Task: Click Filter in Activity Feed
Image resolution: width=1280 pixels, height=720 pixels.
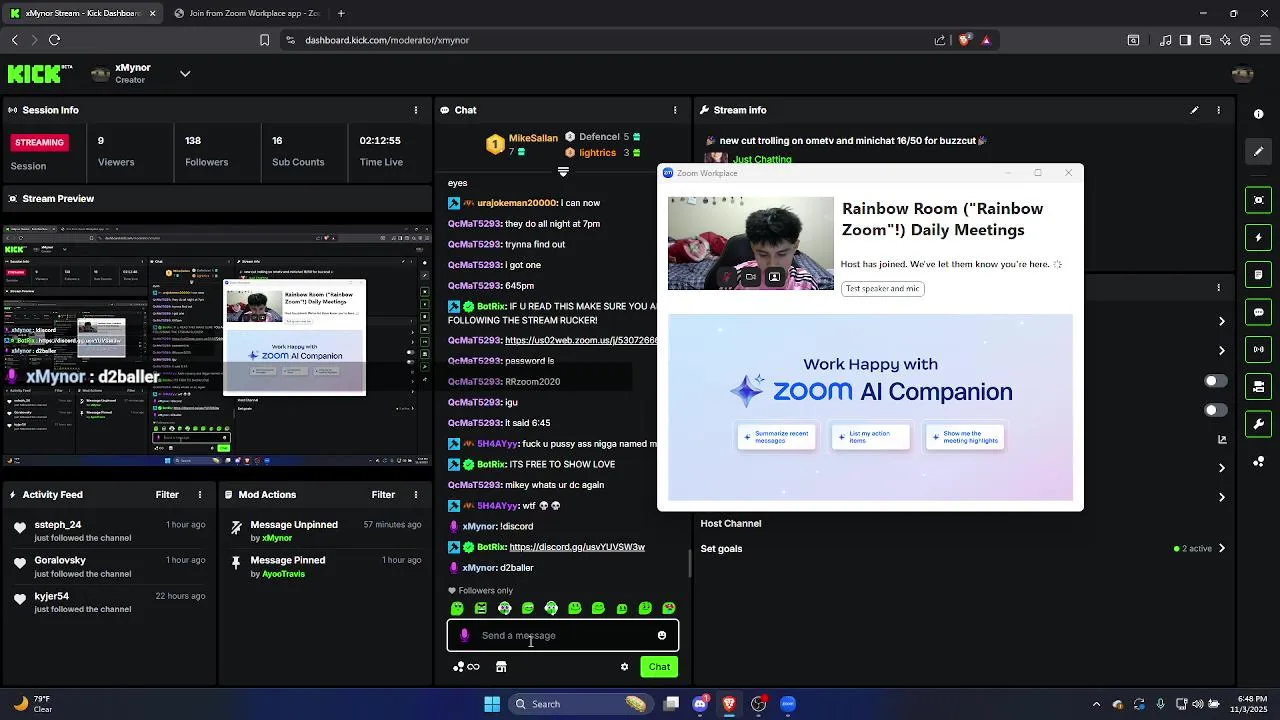Action: pyautogui.click(x=167, y=495)
